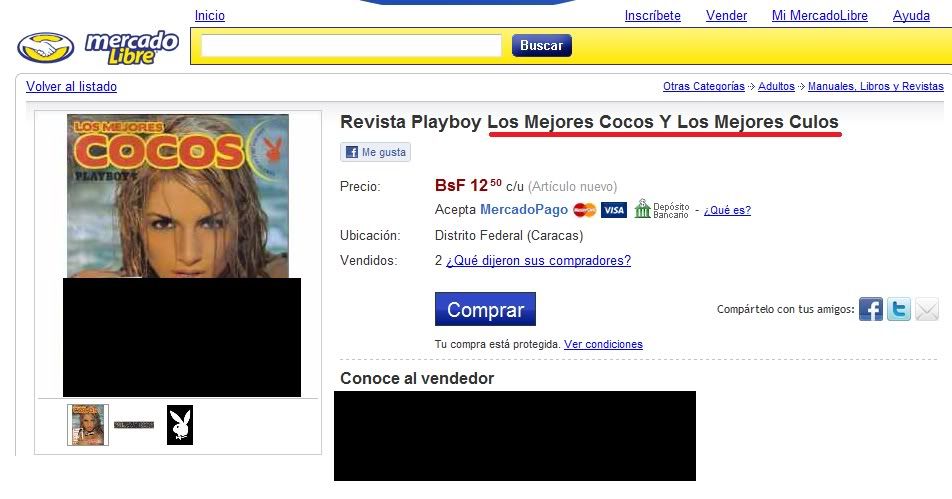This screenshot has height=499, width=952.
Task: Click the ¿Qué es? link
Action: point(727,210)
